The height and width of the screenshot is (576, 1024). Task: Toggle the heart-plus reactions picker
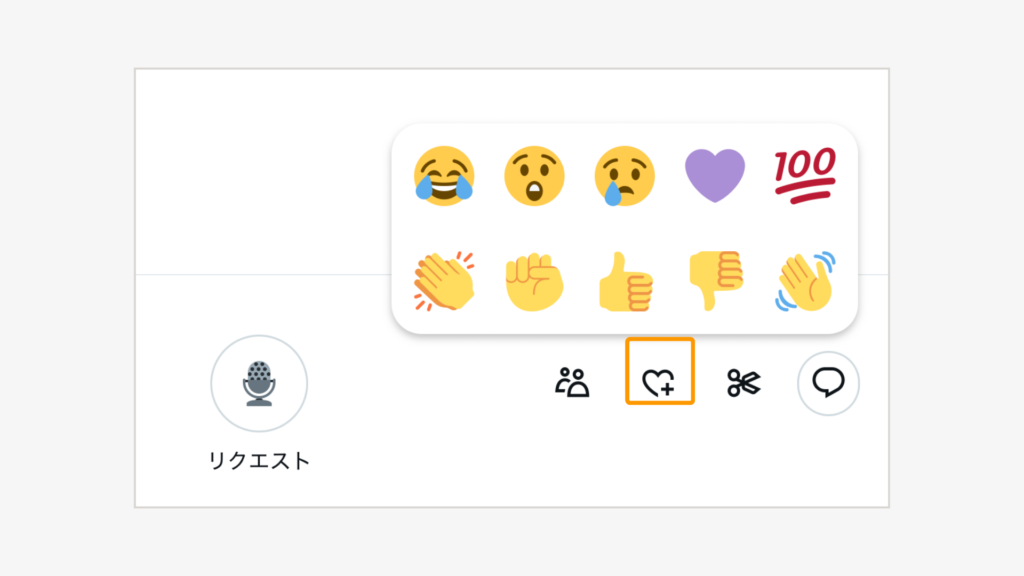(x=659, y=384)
